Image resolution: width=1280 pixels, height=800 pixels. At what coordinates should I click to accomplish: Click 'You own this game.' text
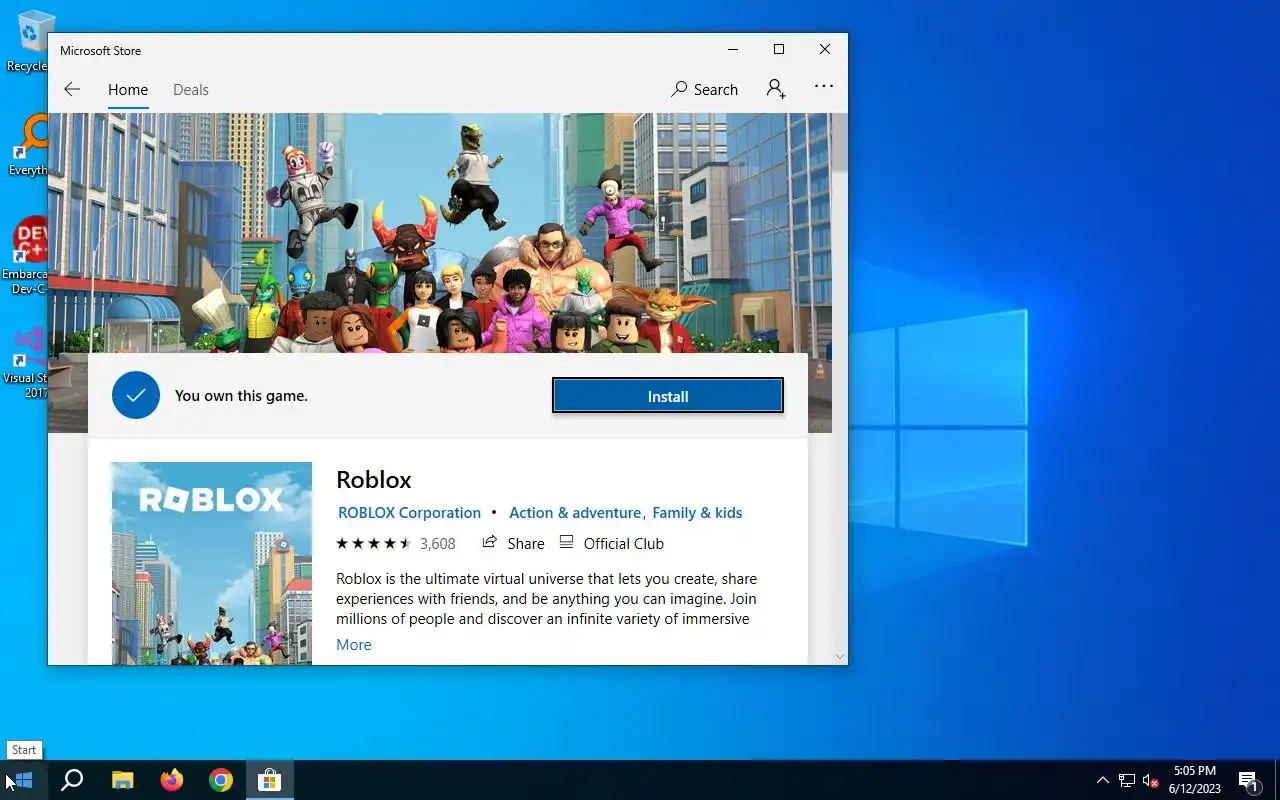coord(241,395)
